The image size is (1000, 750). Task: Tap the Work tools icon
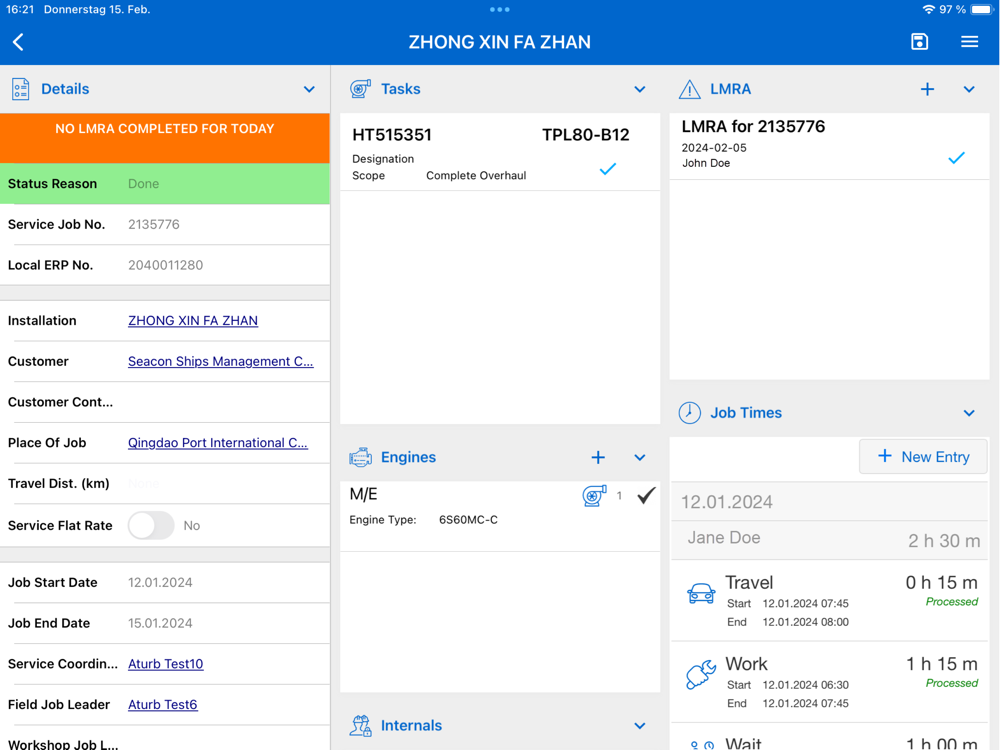(x=701, y=675)
